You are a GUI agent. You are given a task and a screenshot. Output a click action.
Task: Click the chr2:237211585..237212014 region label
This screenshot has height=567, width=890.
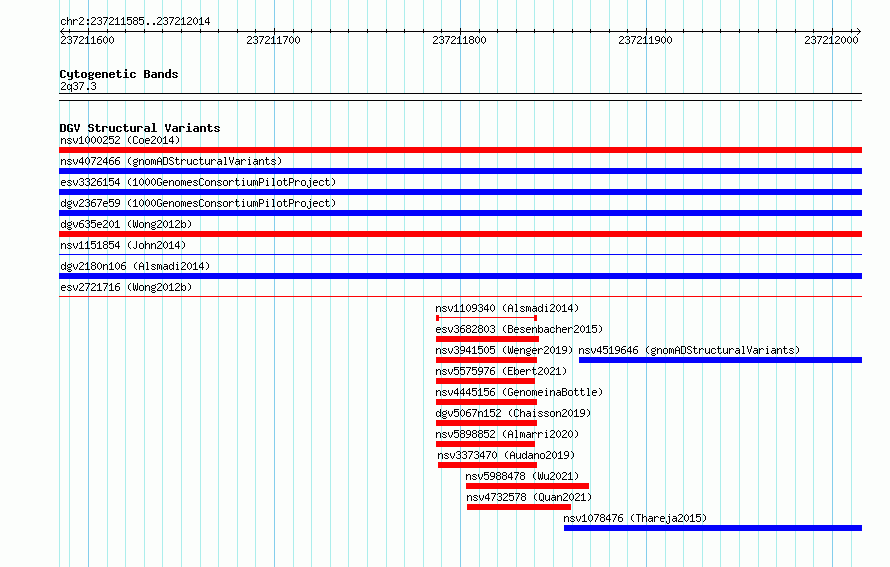point(135,21)
